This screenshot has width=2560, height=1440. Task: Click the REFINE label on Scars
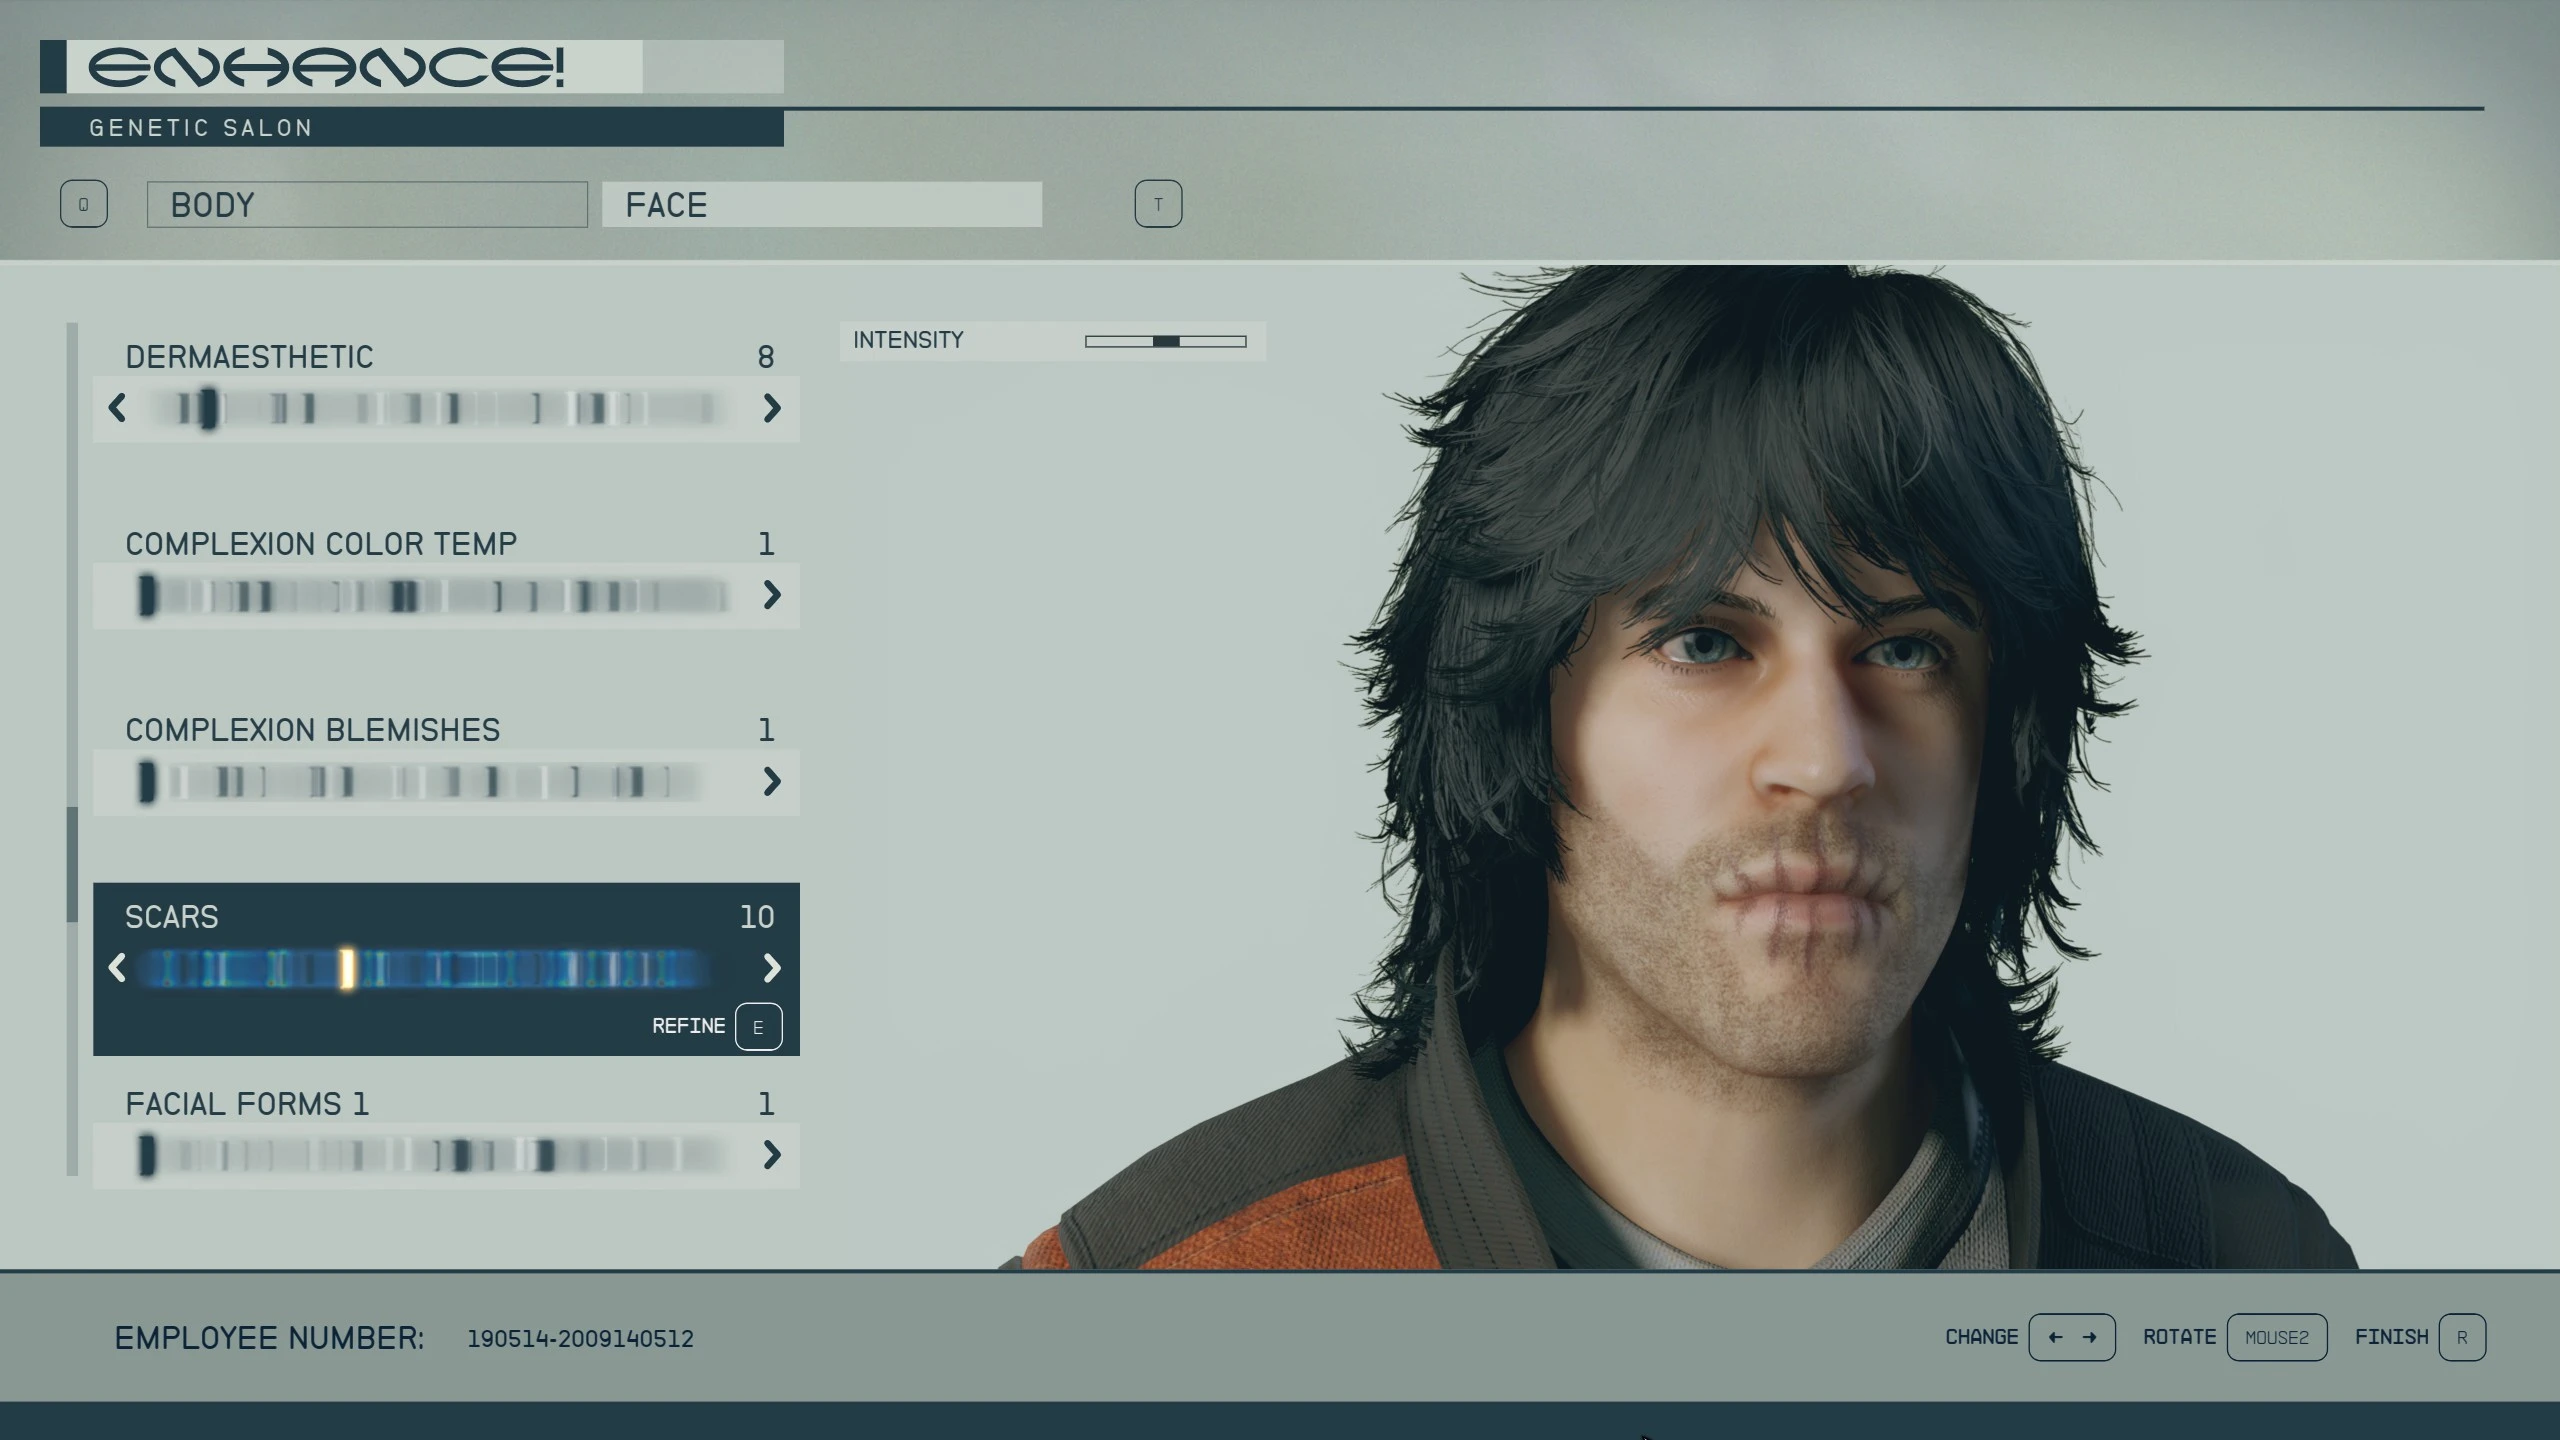688,1026
